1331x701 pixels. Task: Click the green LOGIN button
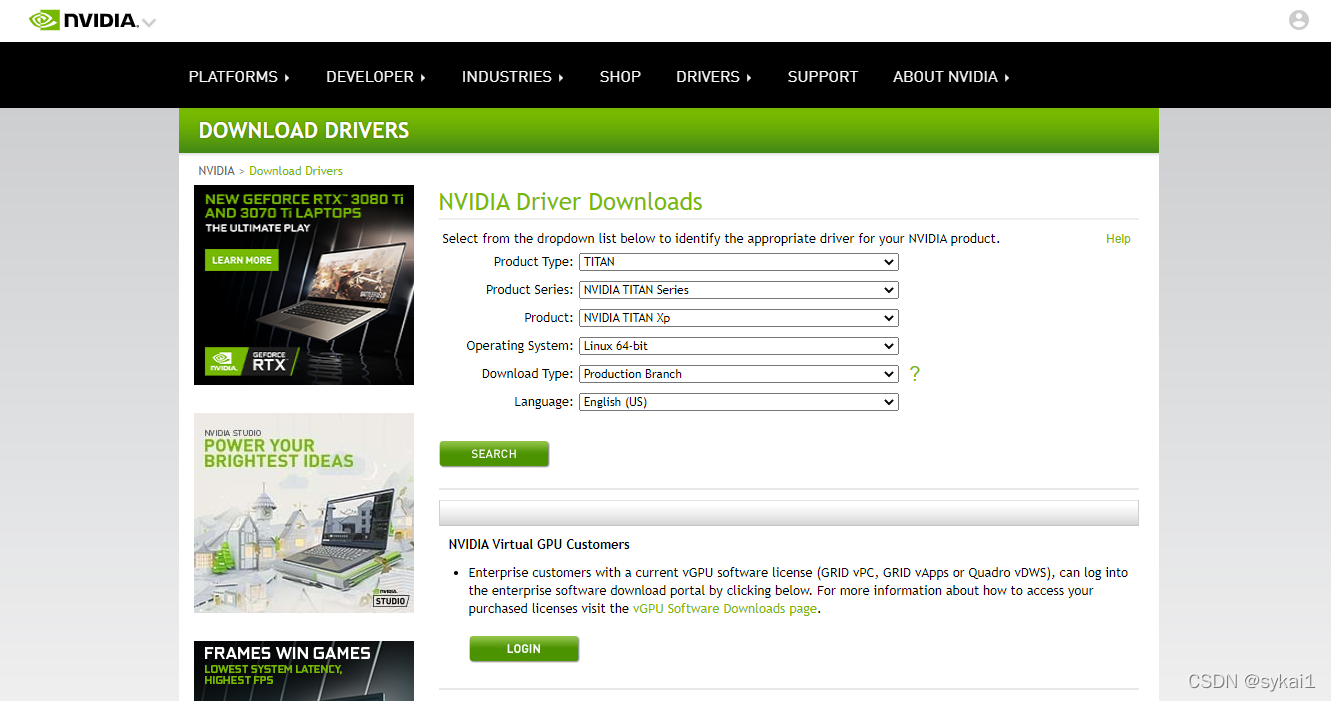pyautogui.click(x=524, y=649)
